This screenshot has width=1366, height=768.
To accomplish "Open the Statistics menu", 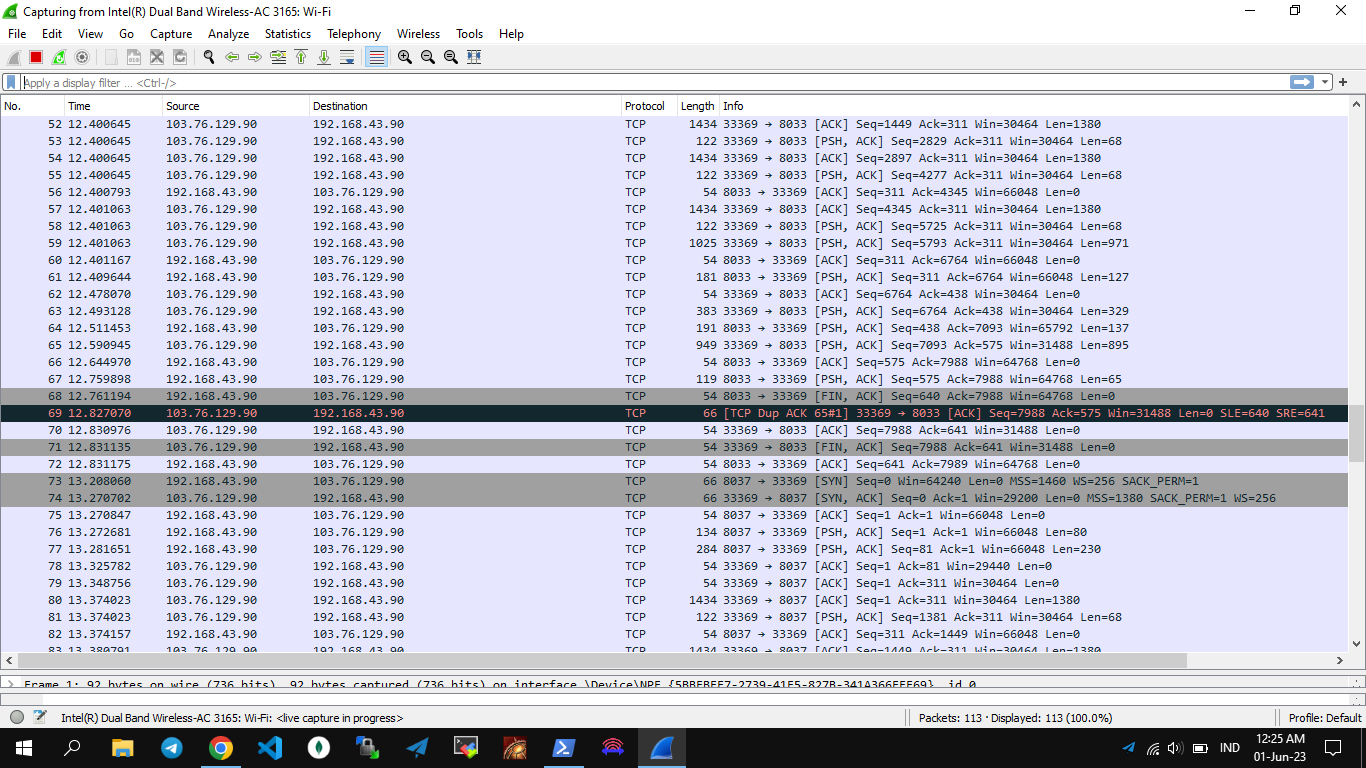I will (287, 34).
